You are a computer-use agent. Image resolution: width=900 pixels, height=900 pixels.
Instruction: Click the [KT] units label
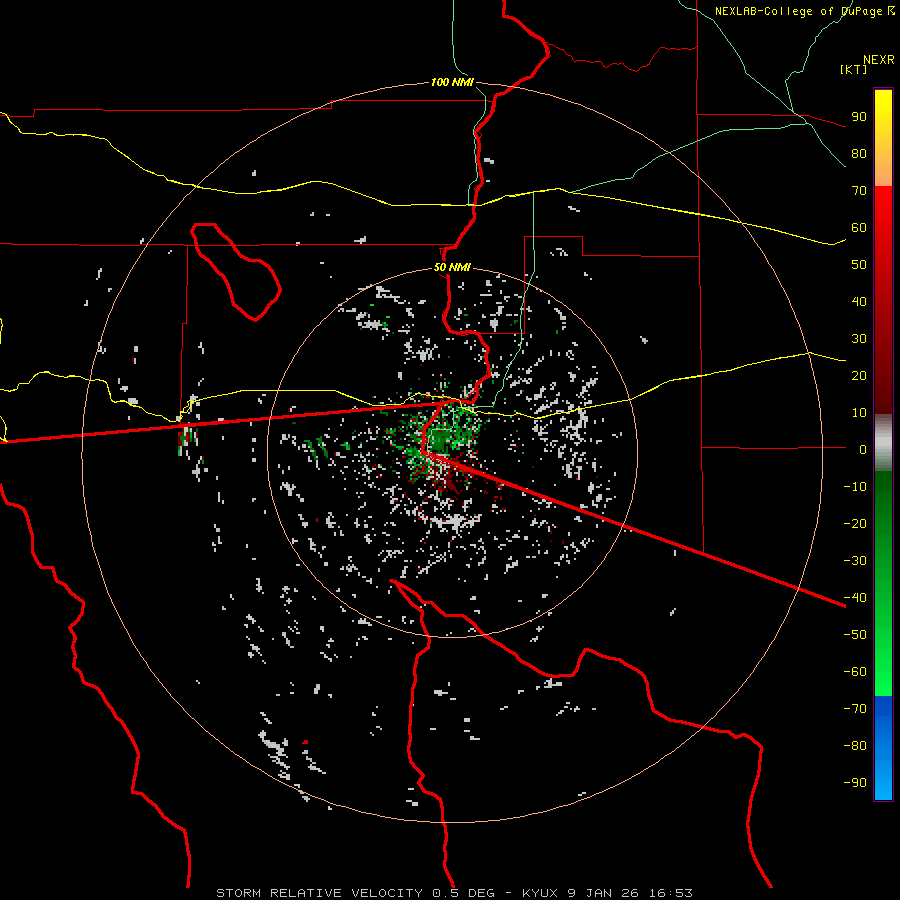pyautogui.click(x=854, y=69)
